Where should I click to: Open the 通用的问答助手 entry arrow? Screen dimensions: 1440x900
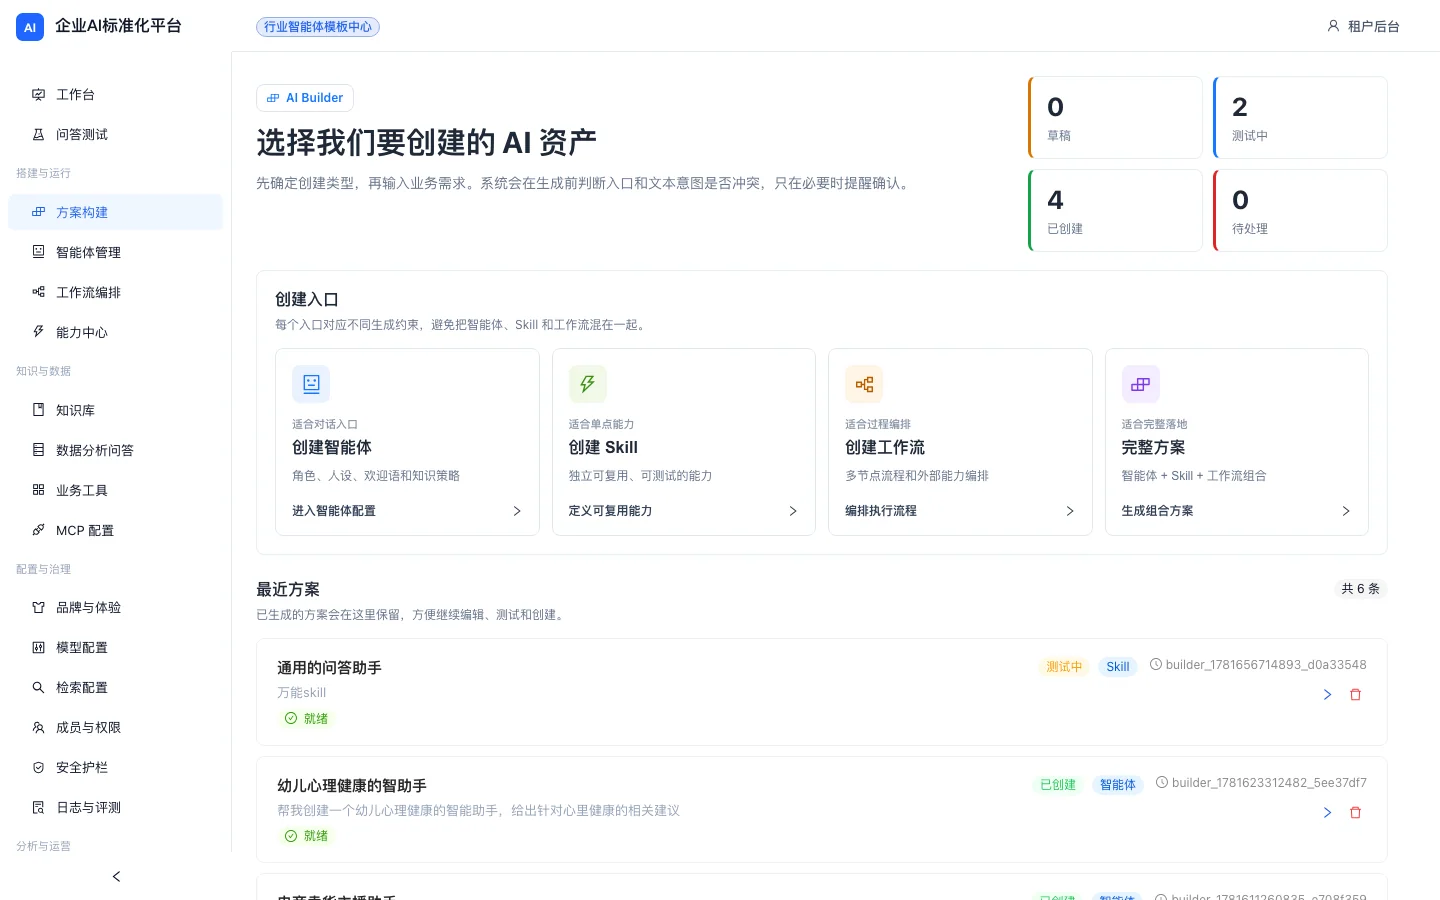click(x=1327, y=695)
